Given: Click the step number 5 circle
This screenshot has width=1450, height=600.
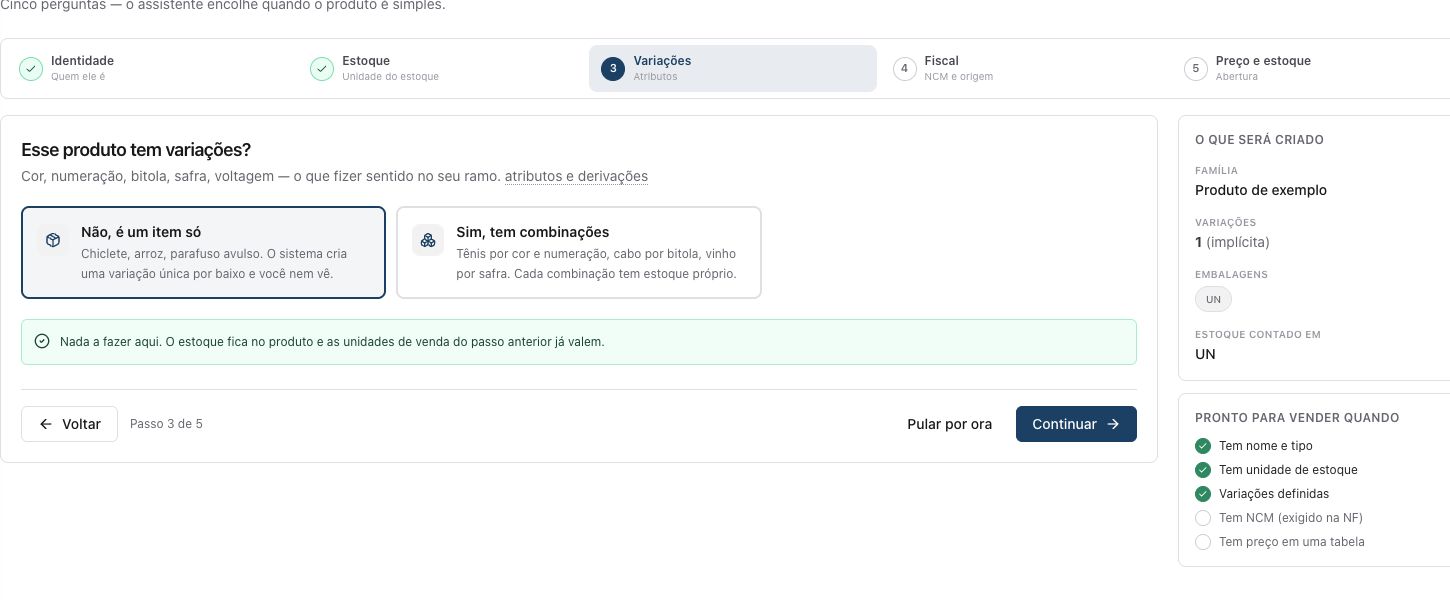Looking at the screenshot, I should [x=1195, y=69].
